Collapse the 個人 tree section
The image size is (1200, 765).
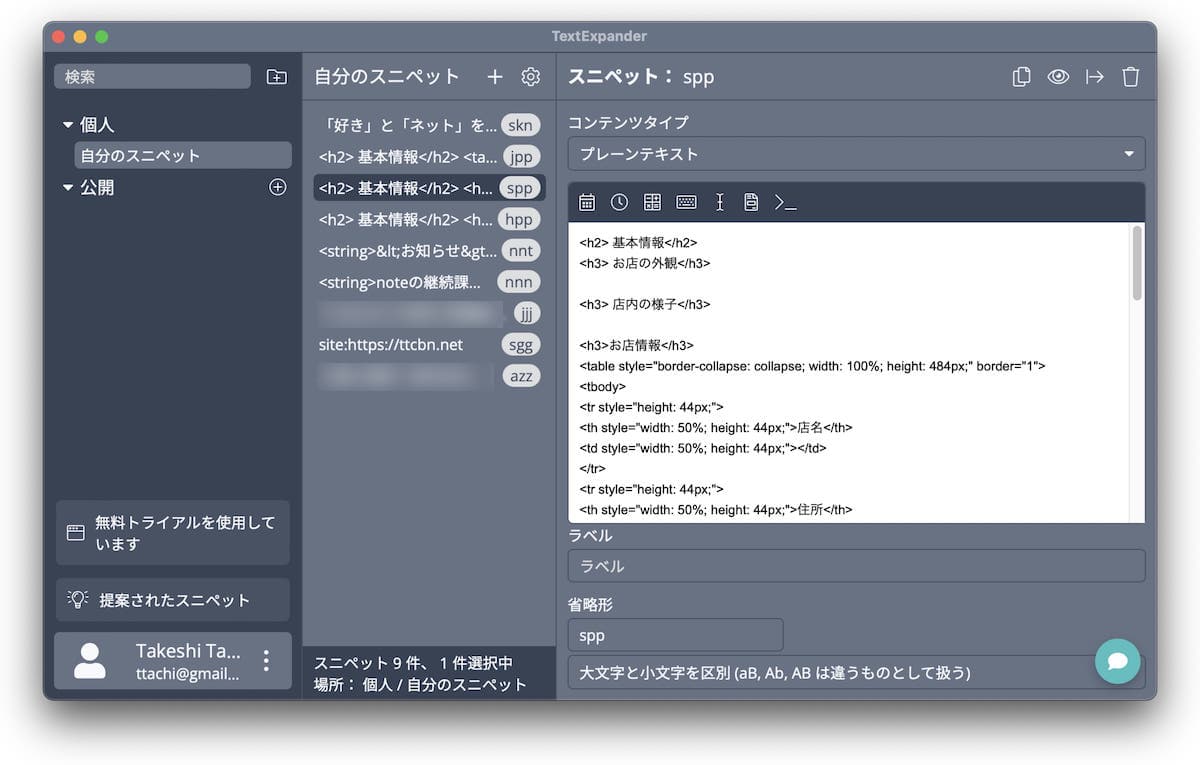coord(68,126)
